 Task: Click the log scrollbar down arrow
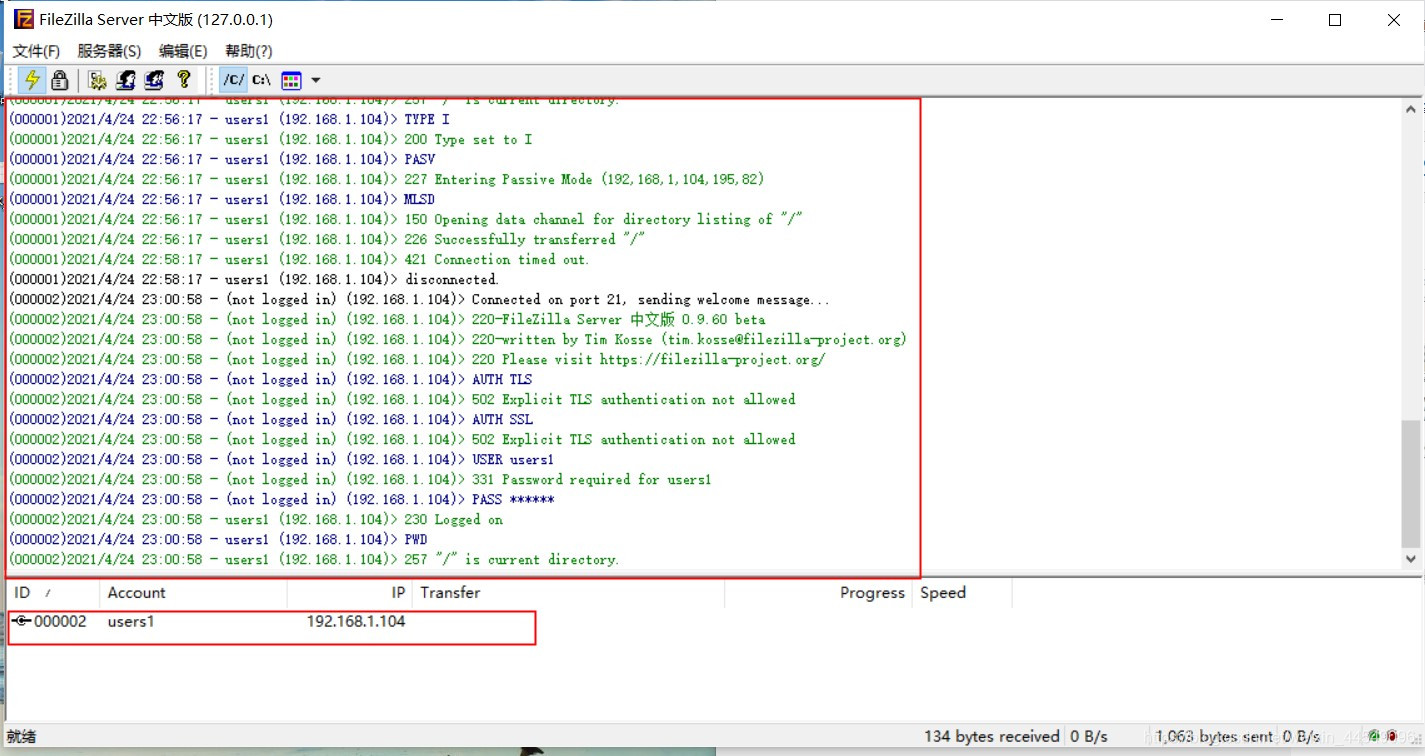pos(1411,560)
